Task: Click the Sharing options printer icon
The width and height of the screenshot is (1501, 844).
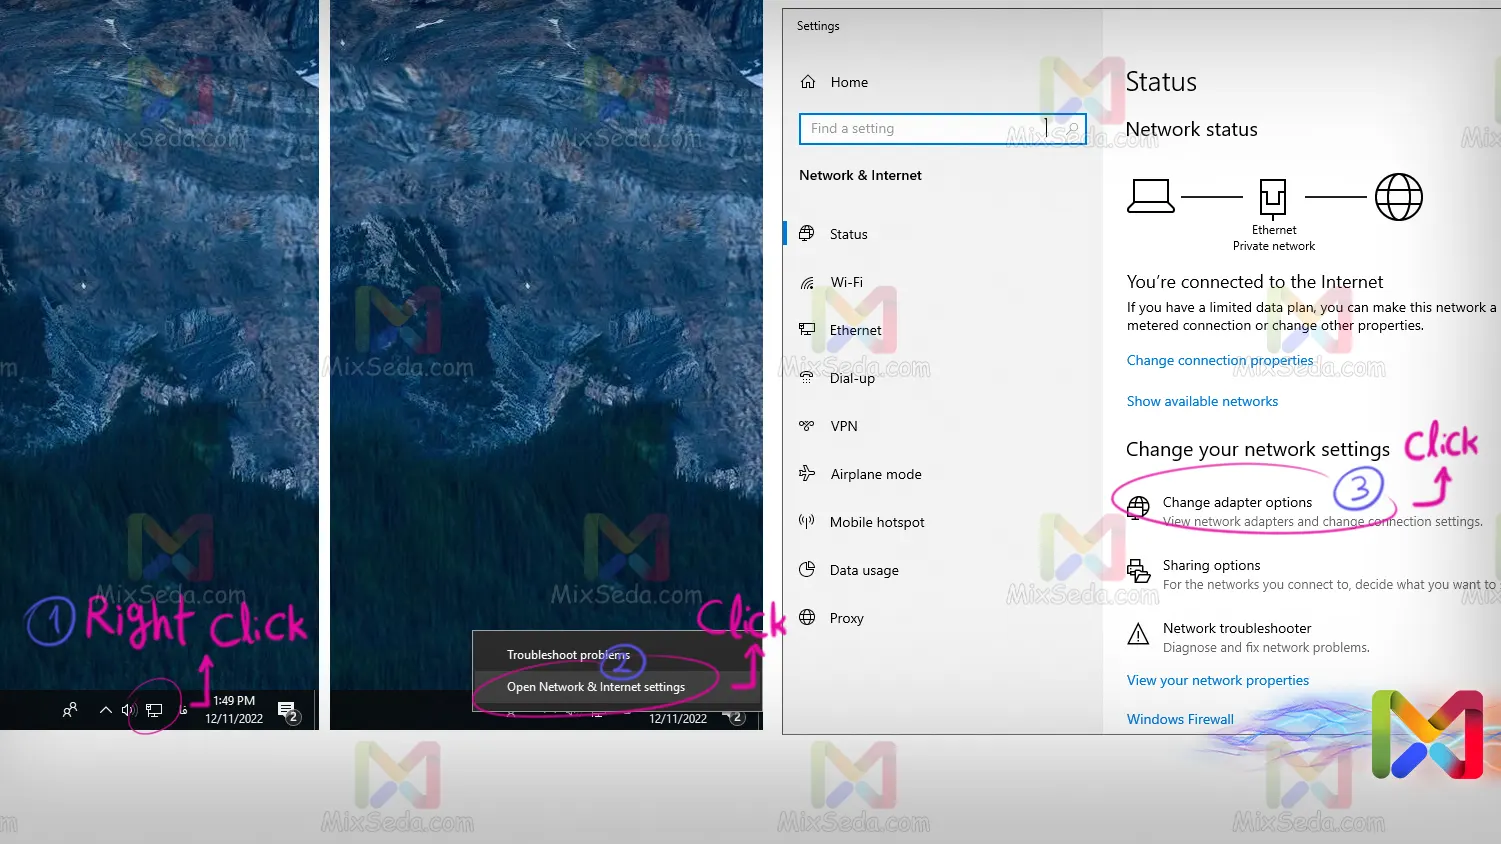Action: (x=1138, y=571)
